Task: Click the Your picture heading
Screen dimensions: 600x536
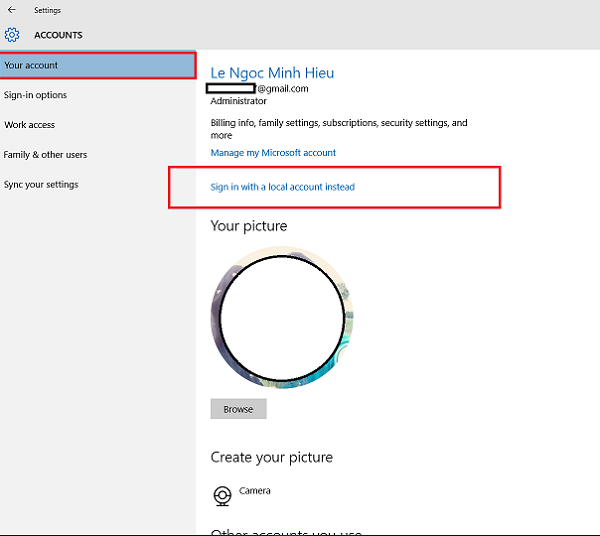Action: coord(249,226)
